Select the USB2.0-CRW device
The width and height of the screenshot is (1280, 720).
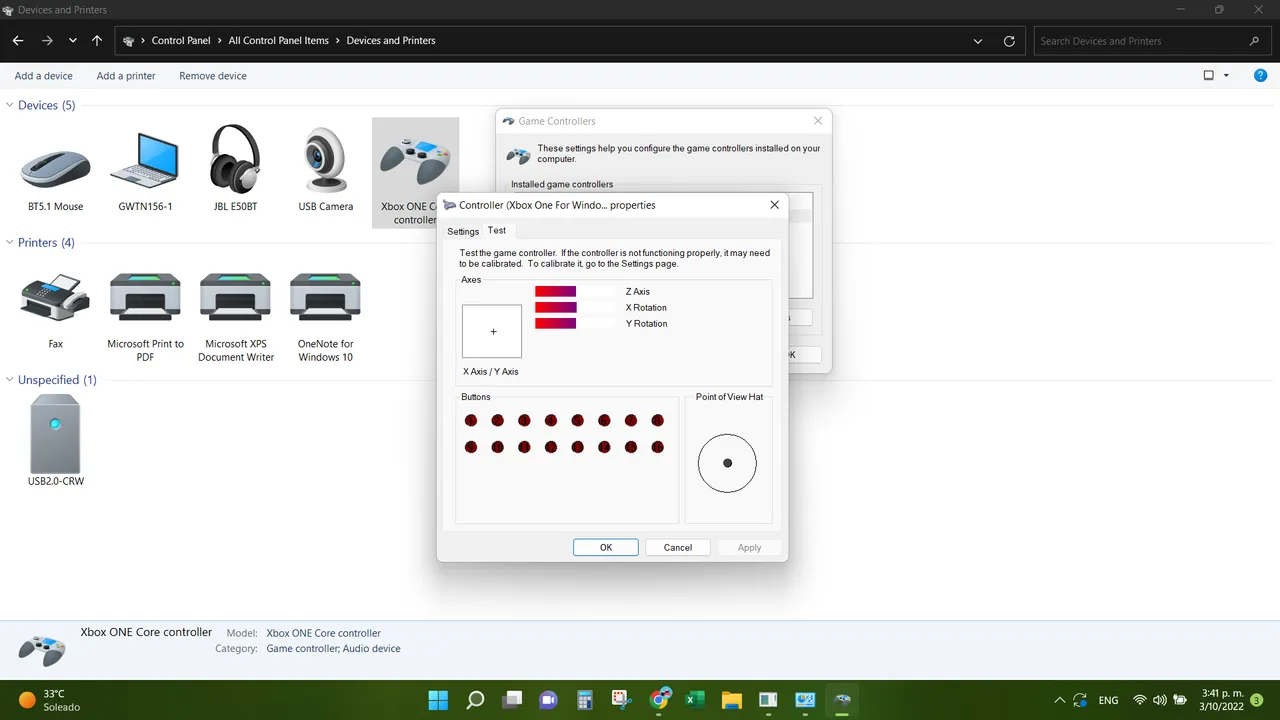(56, 440)
